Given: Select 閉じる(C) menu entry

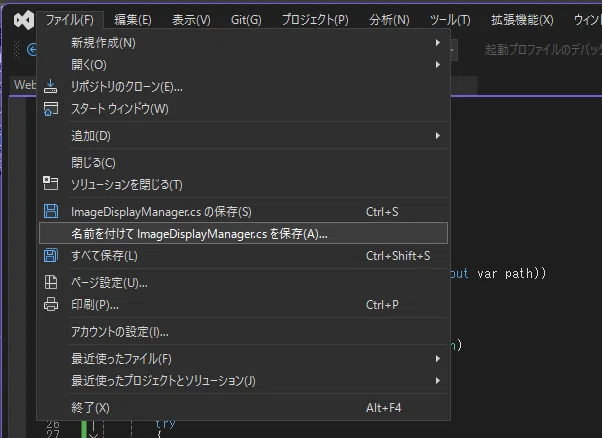Looking at the screenshot, I should coord(243,162).
